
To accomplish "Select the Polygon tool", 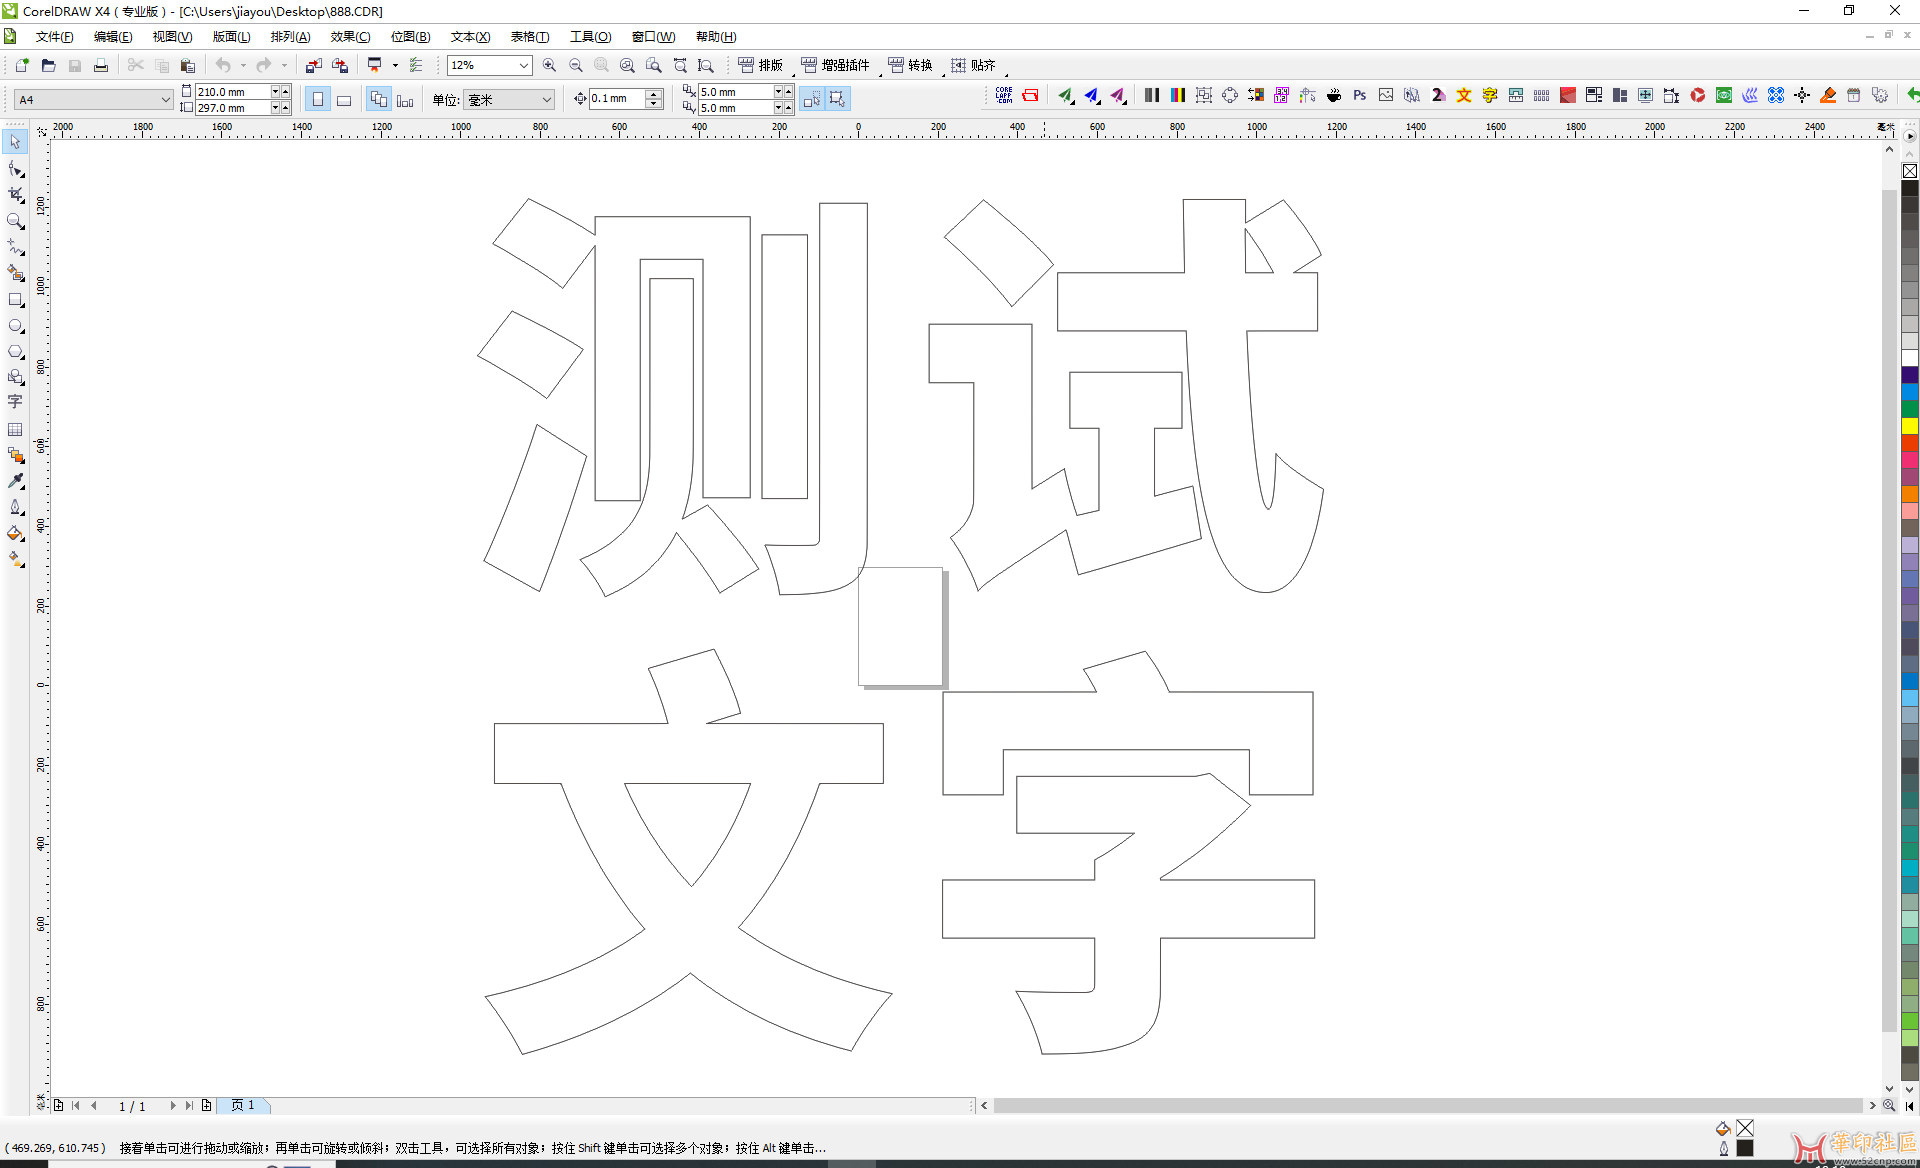I will pyautogui.click(x=15, y=351).
